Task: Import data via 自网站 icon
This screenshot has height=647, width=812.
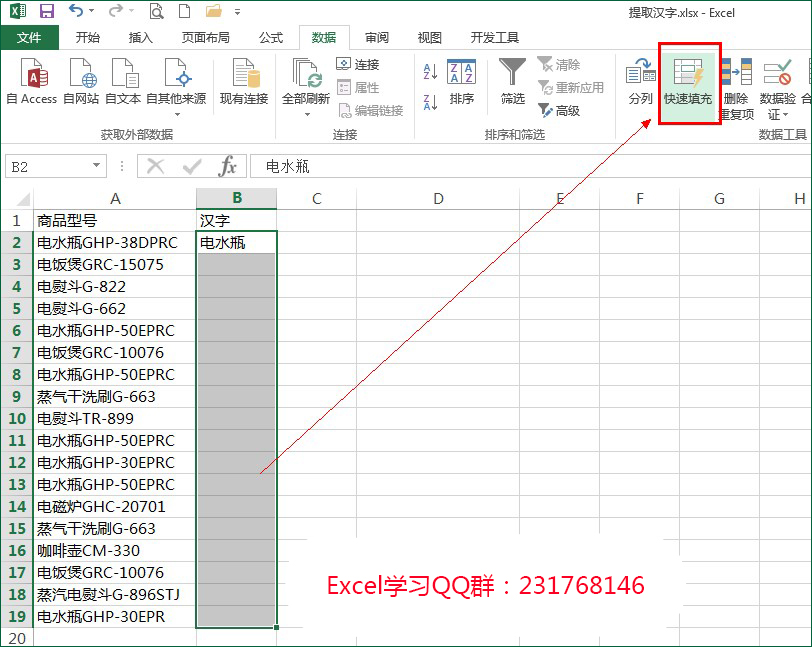Action: [81, 81]
